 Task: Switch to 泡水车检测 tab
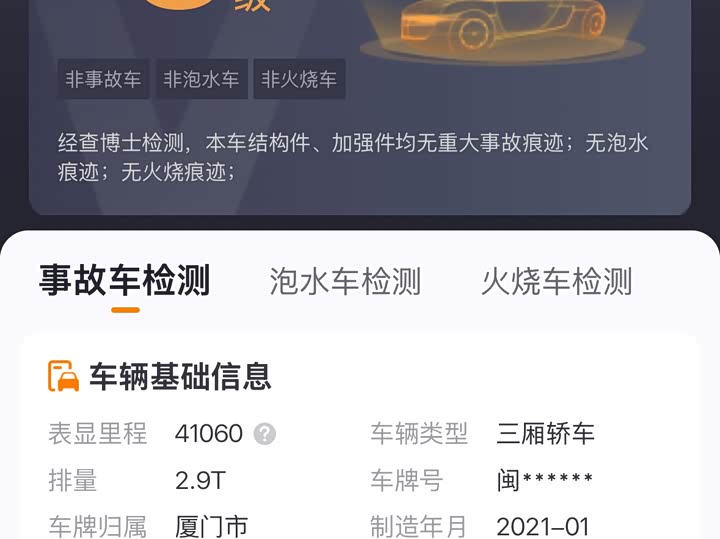(x=345, y=281)
